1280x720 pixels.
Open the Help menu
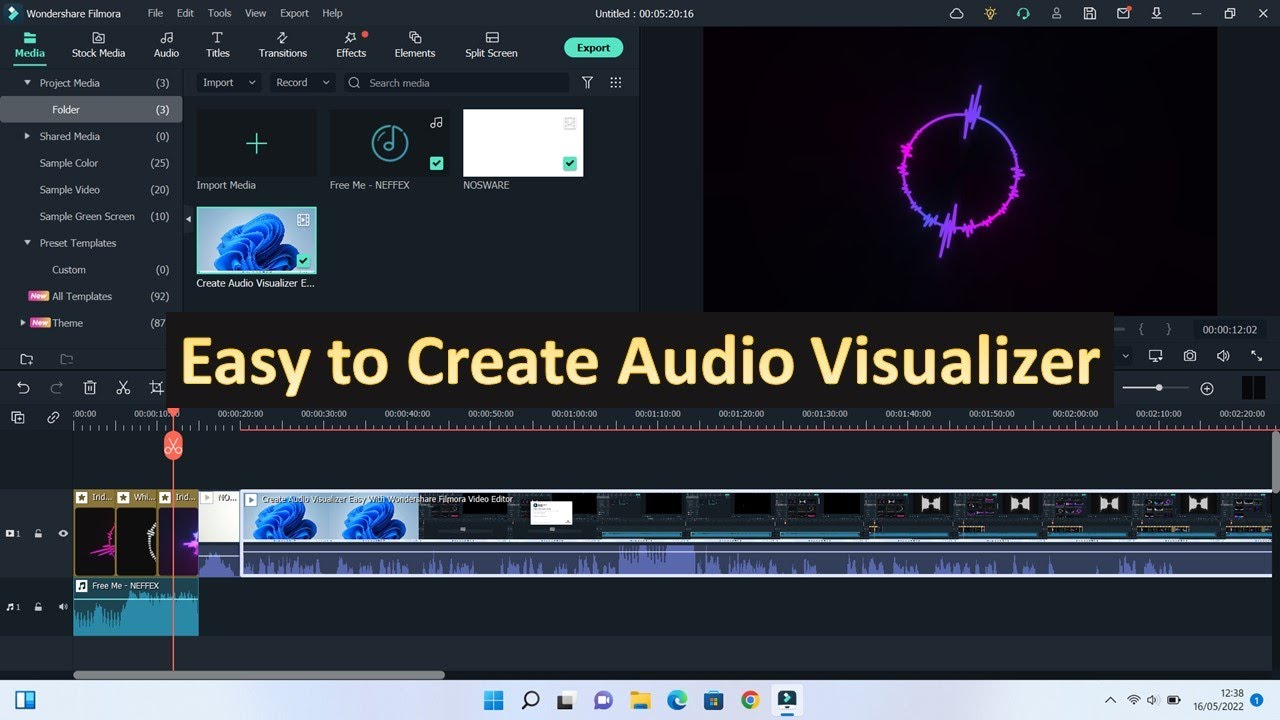pyautogui.click(x=332, y=13)
